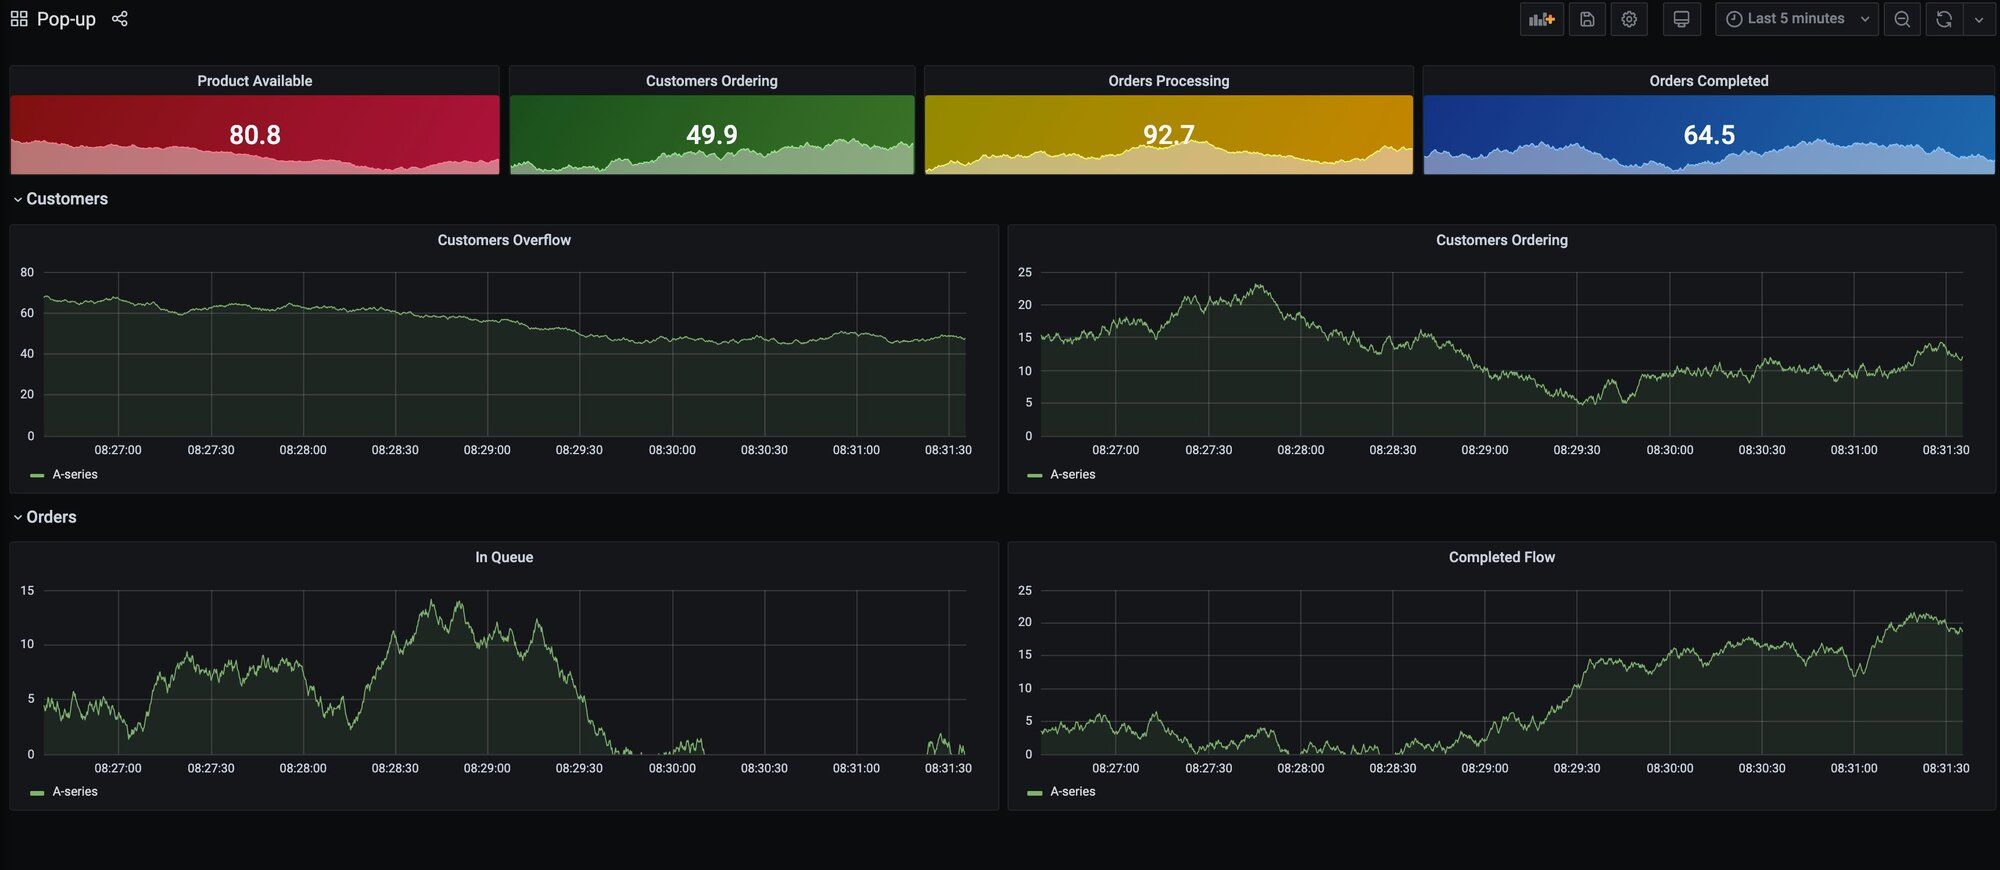Click the Add panel icon
Screen dimensions: 2000x870
point(1541,19)
